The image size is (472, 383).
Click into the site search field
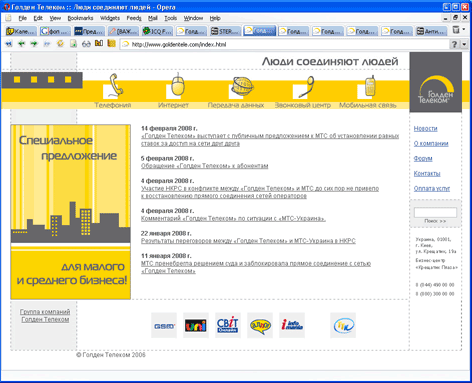435,213
